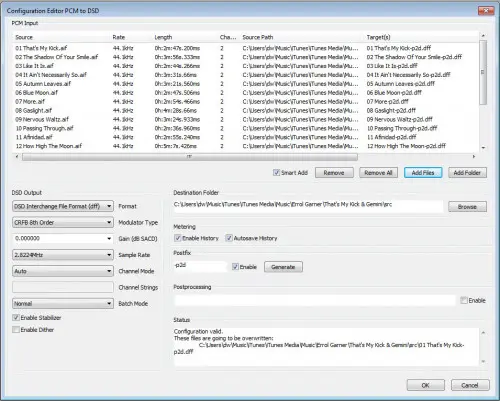Select the row 08 Gaslight.aif

pos(246,110)
